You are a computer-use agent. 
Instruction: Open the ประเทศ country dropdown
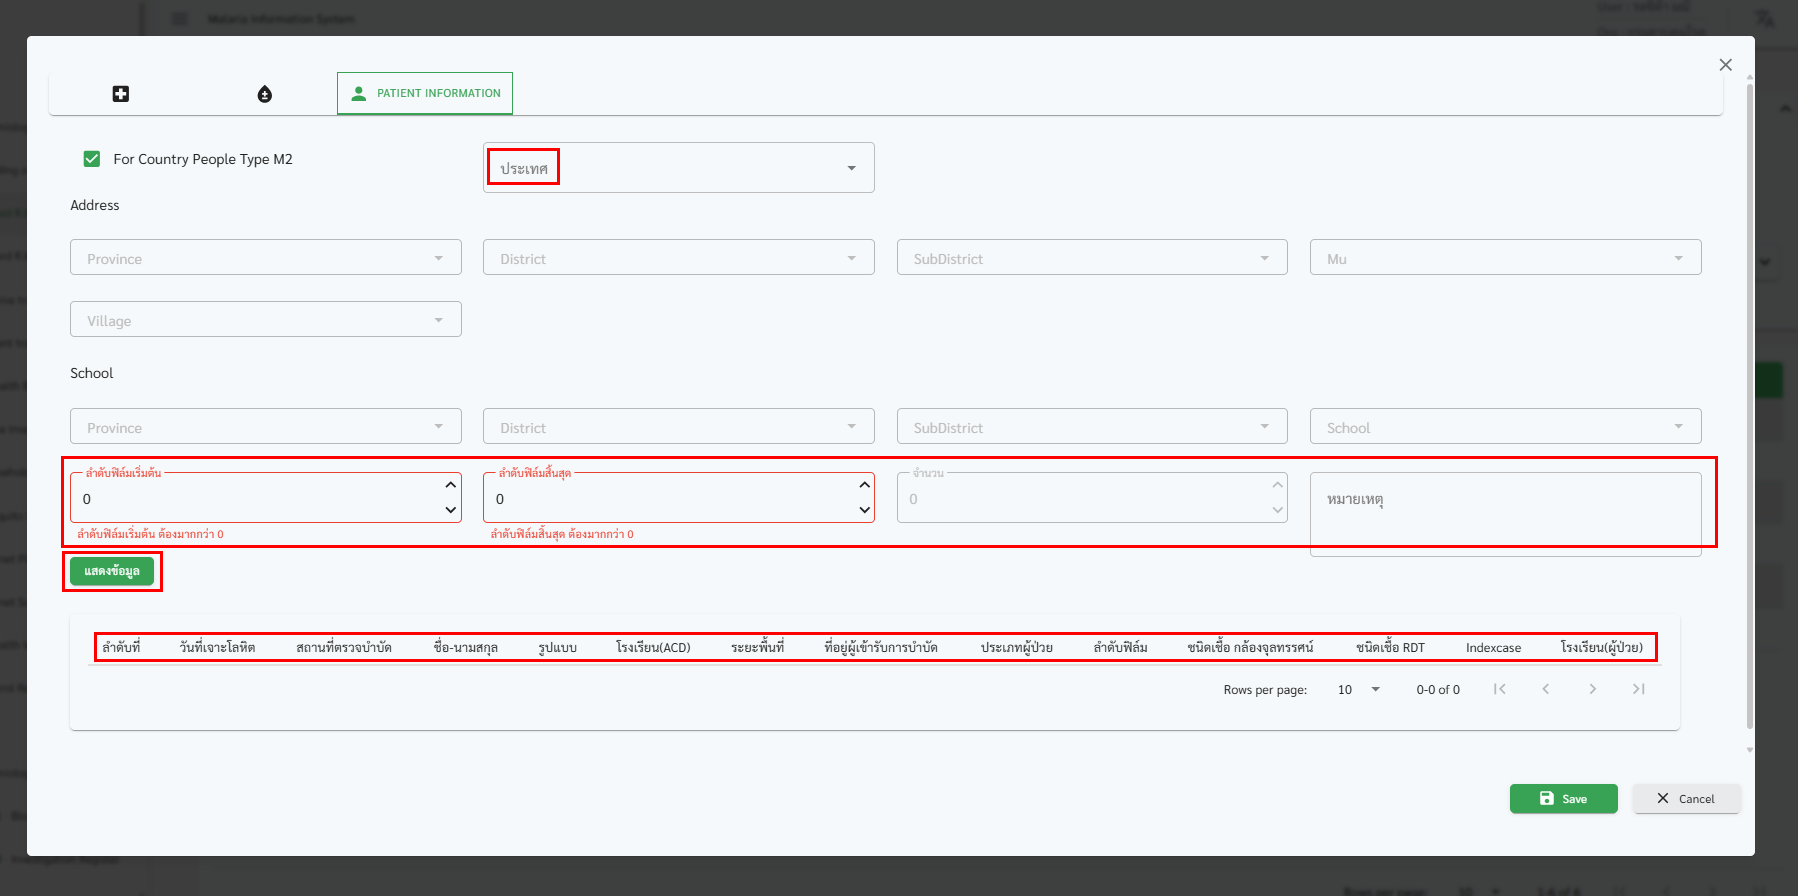tap(678, 168)
